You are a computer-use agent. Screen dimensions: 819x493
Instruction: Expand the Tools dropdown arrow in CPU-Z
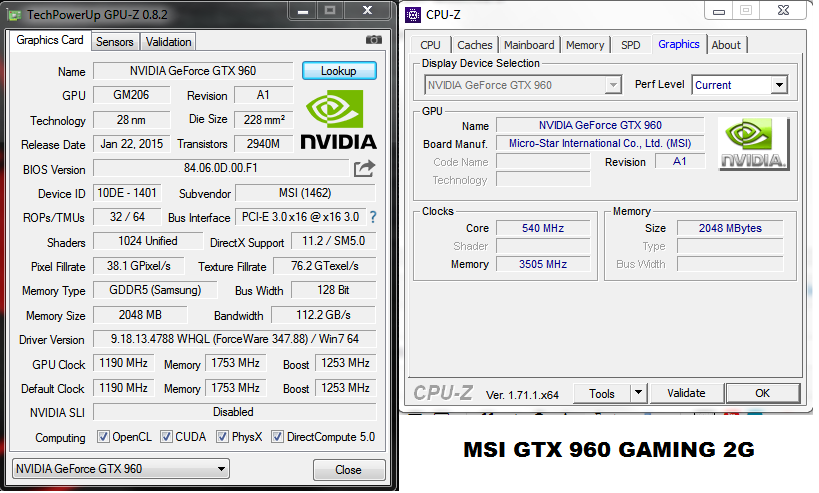pos(638,393)
